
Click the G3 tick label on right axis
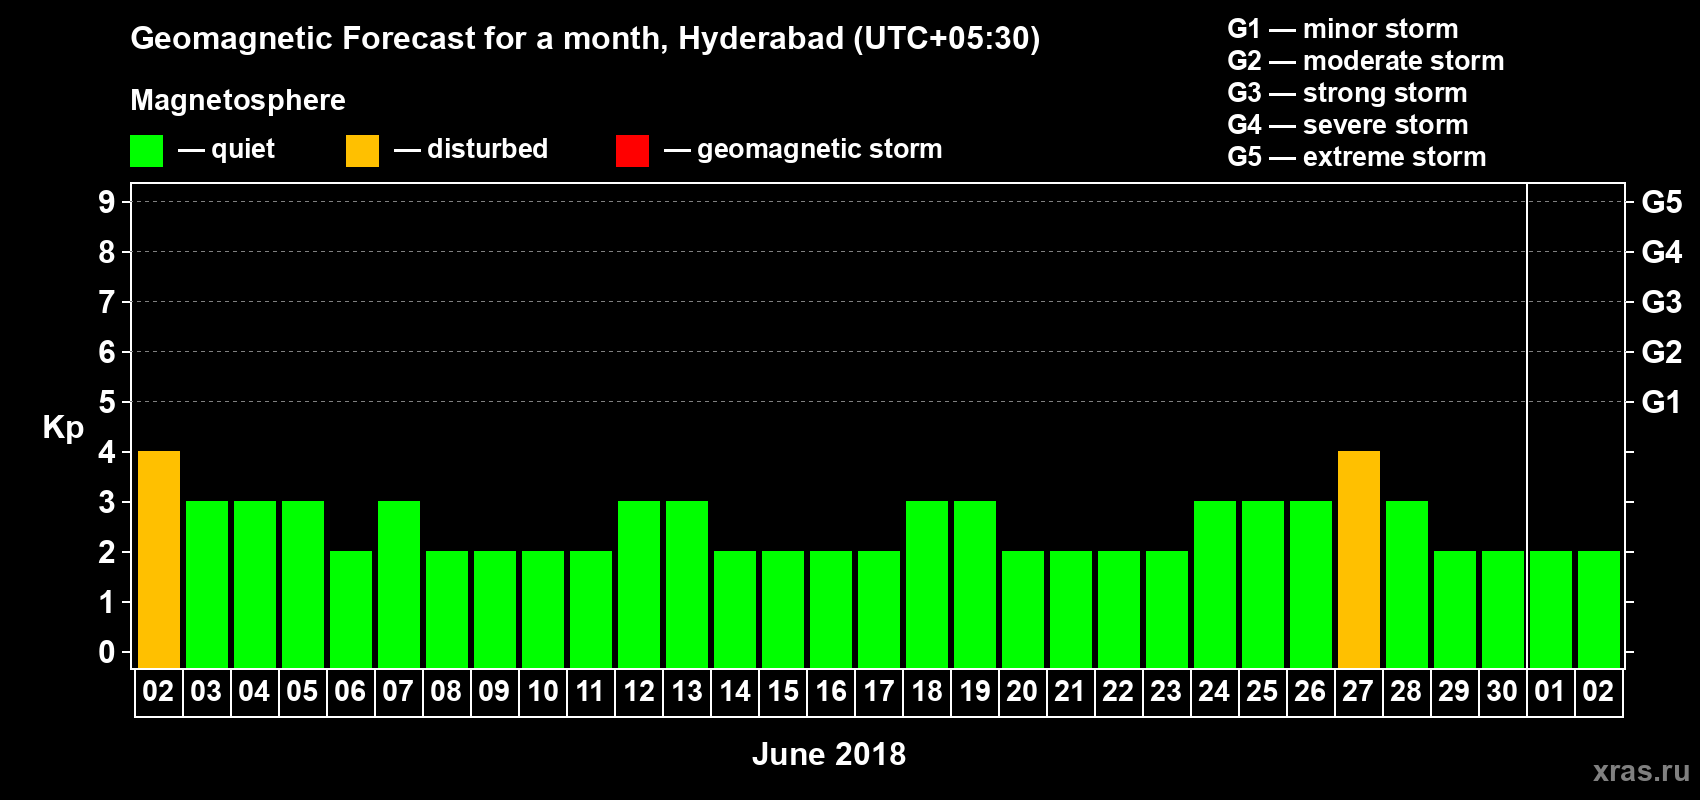[x=1662, y=302]
